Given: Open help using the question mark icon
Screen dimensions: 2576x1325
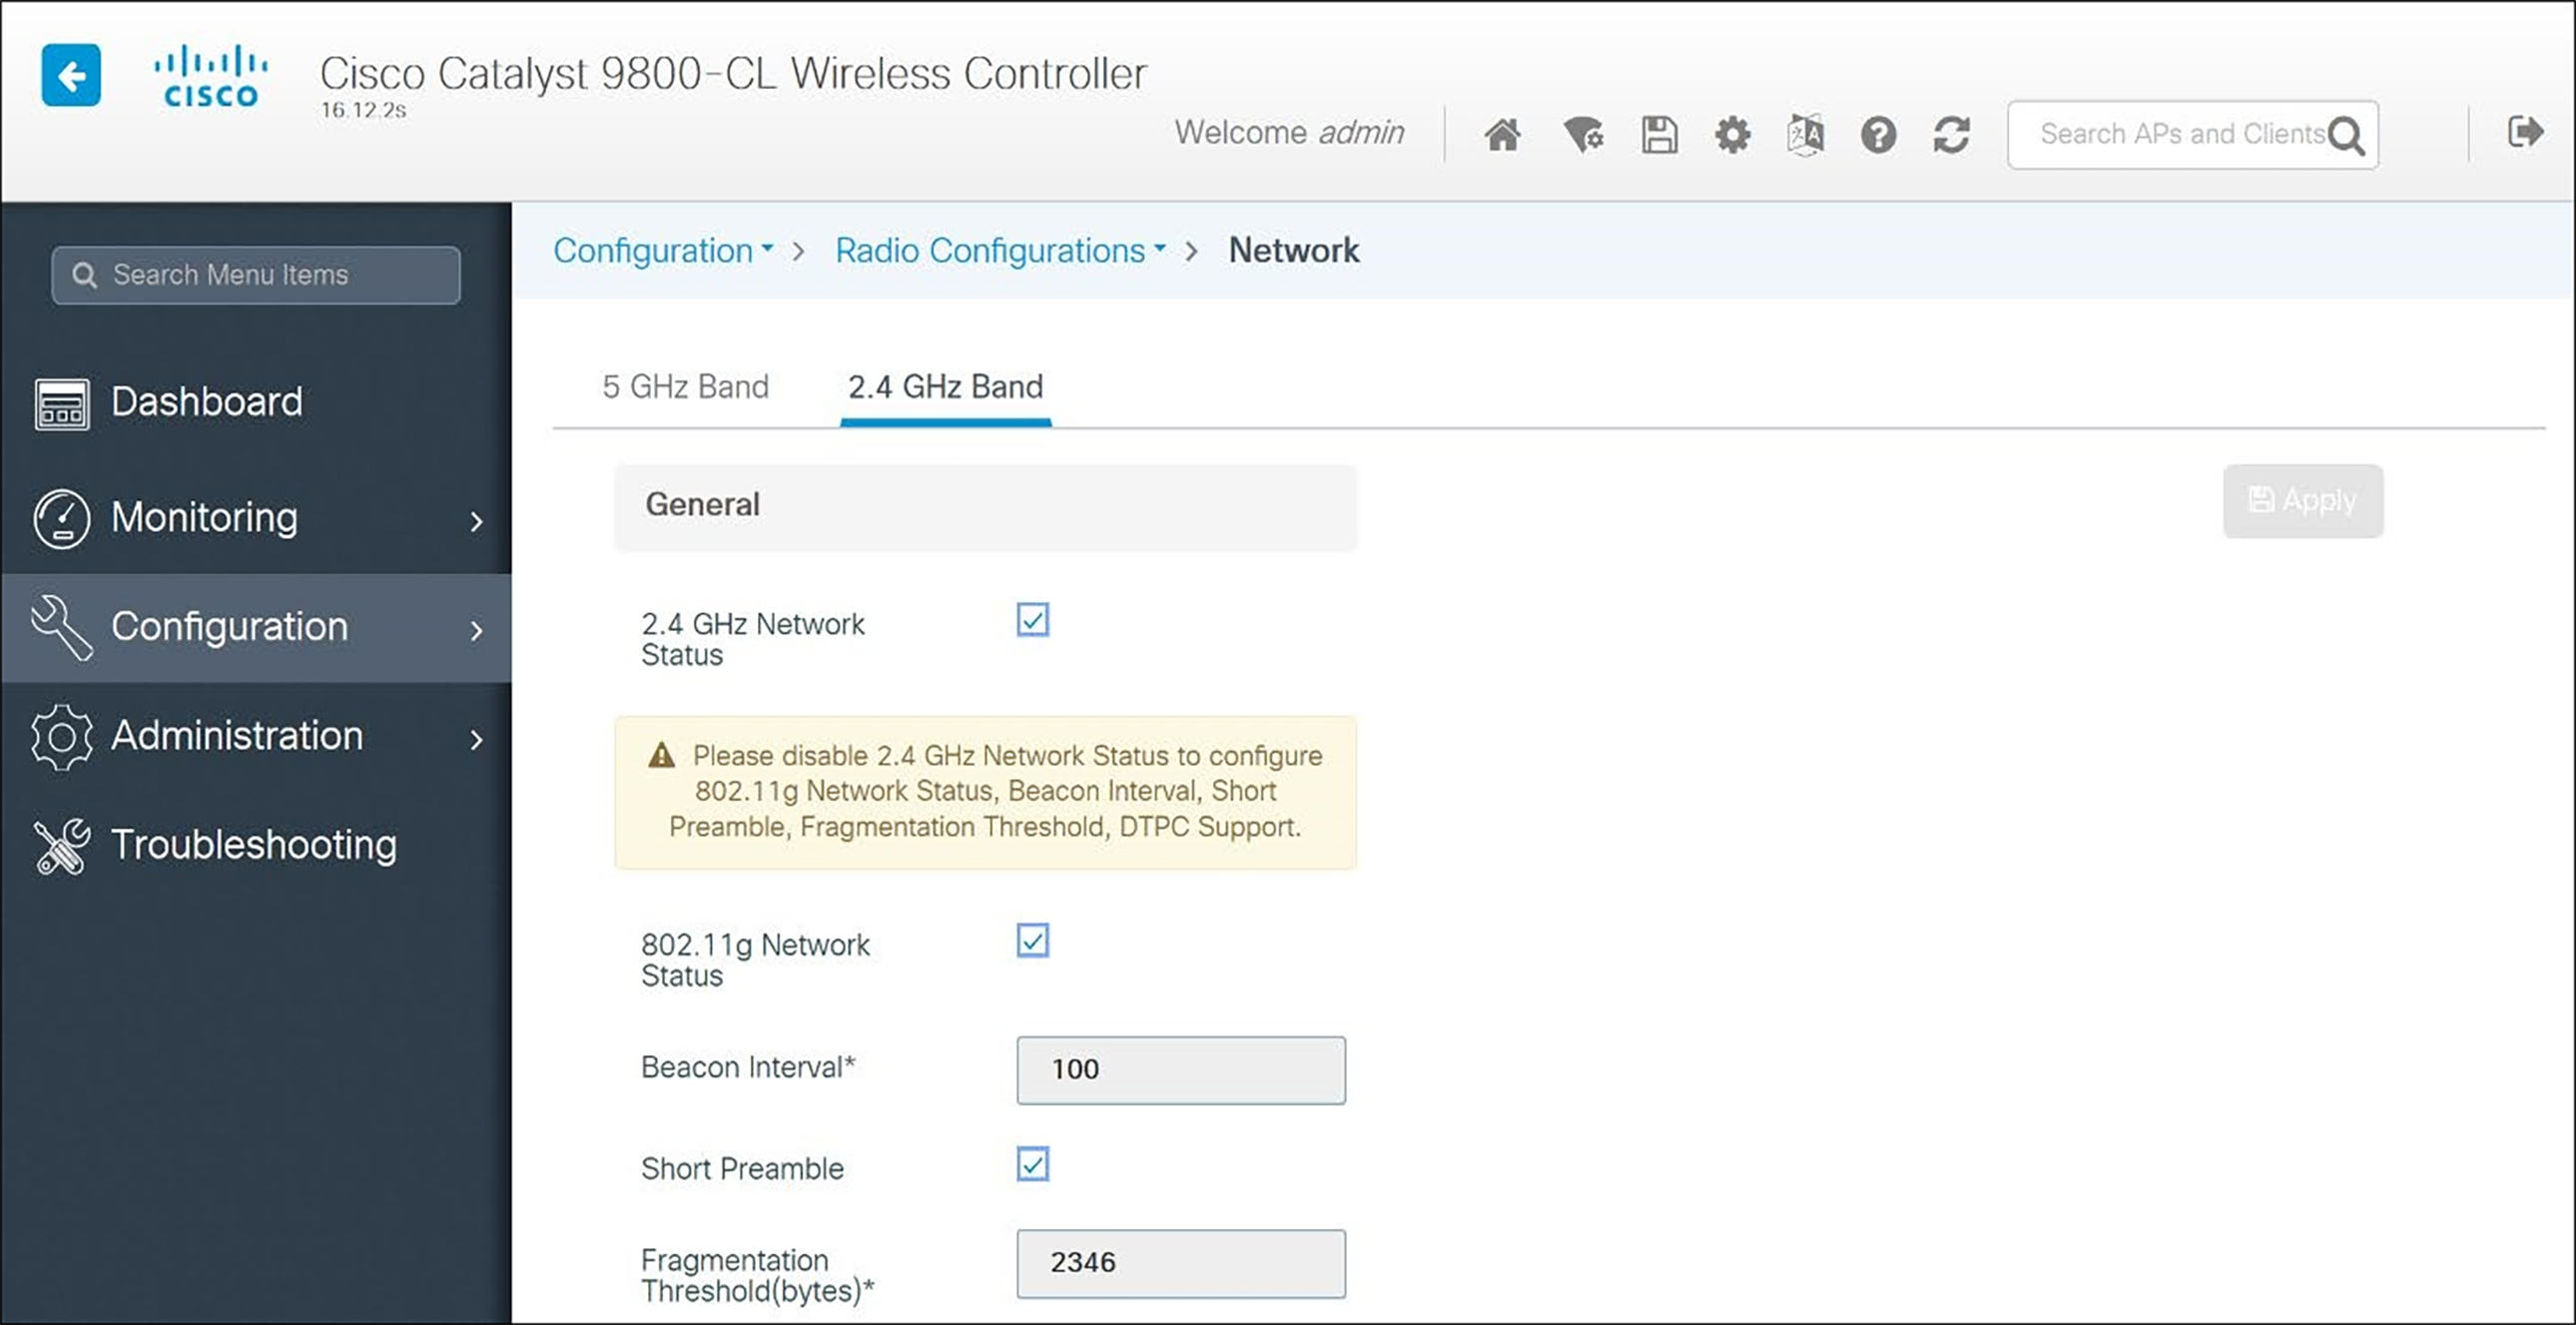Looking at the screenshot, I should [x=1877, y=134].
